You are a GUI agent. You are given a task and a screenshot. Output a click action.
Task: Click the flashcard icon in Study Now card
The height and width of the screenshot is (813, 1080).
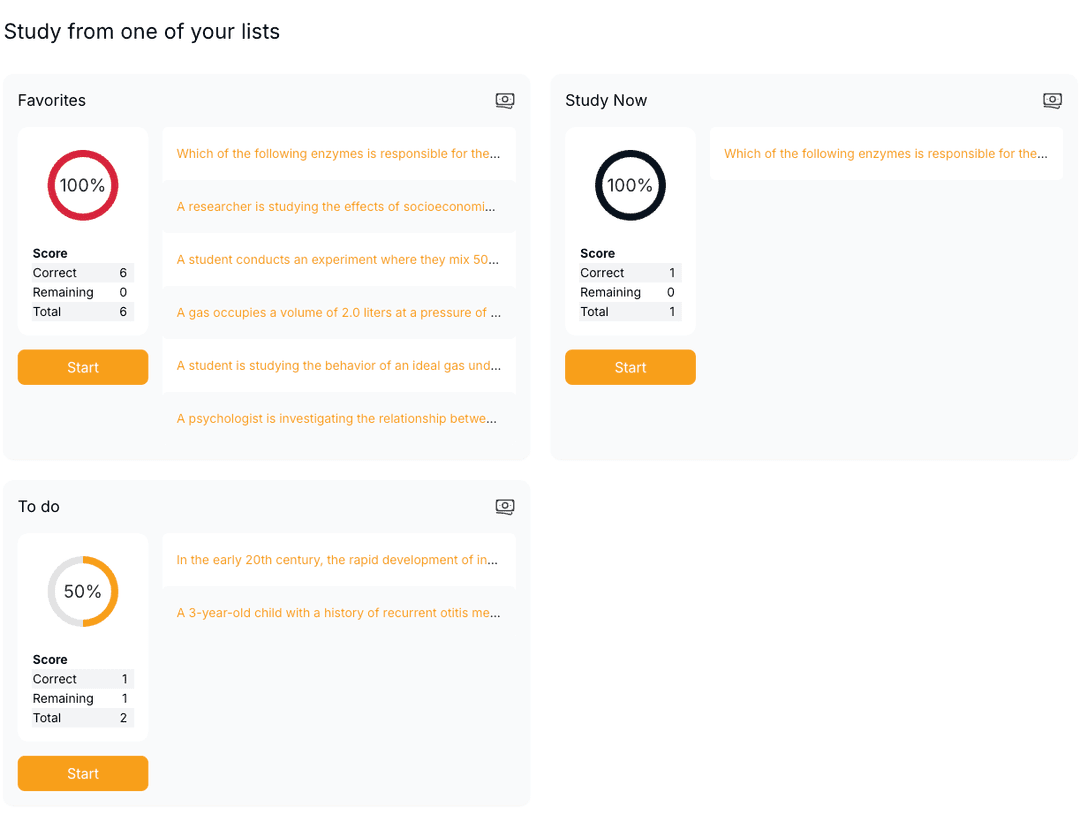pos(1052,100)
